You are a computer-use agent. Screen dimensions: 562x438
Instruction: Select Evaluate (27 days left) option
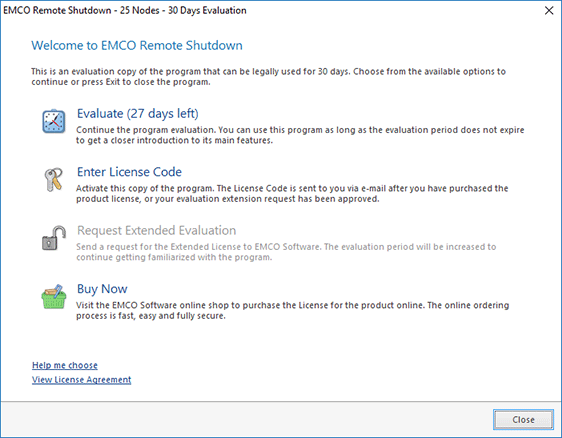(x=138, y=114)
